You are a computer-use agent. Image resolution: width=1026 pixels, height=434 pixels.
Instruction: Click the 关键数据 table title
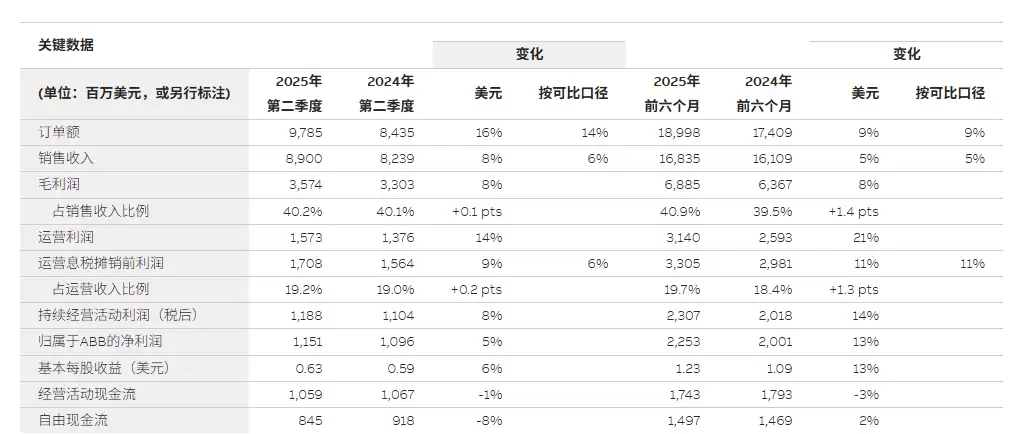(66, 45)
